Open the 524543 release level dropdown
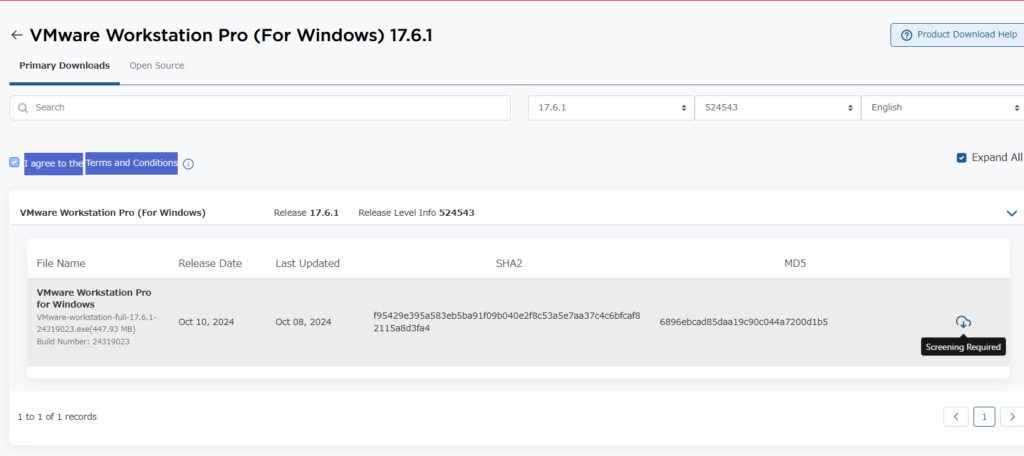Screen dimensions: 1024x456 777,107
